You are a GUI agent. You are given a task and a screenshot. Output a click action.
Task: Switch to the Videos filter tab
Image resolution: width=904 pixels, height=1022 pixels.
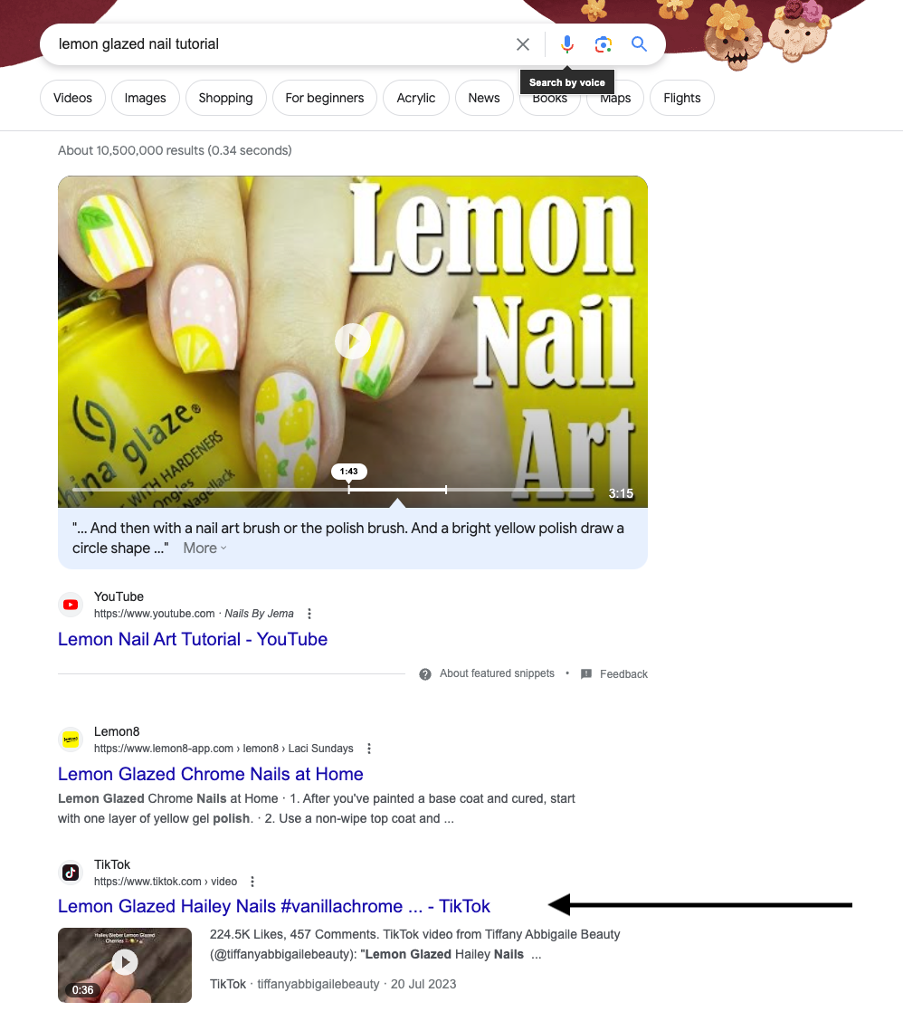(72, 98)
